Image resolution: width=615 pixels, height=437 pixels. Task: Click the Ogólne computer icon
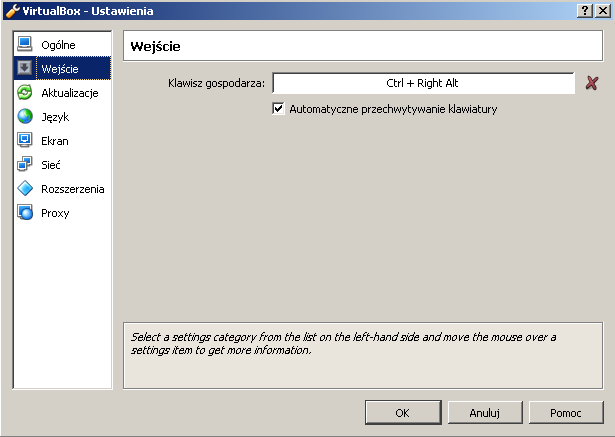click(25, 44)
